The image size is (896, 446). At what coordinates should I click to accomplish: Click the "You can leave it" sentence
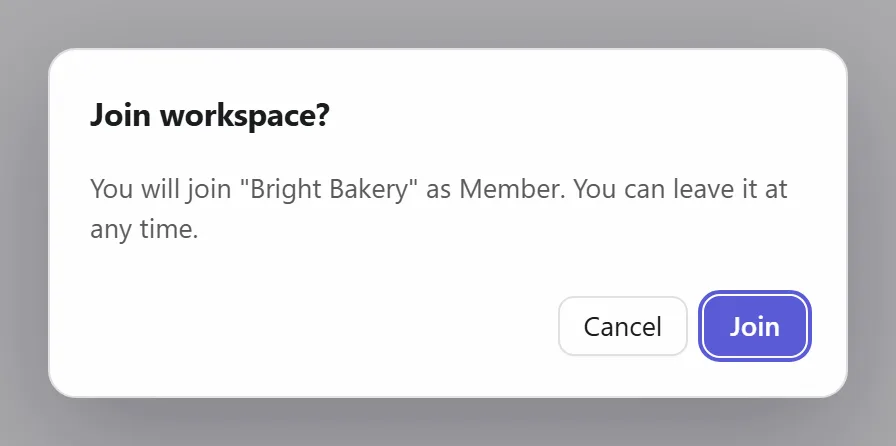666,189
